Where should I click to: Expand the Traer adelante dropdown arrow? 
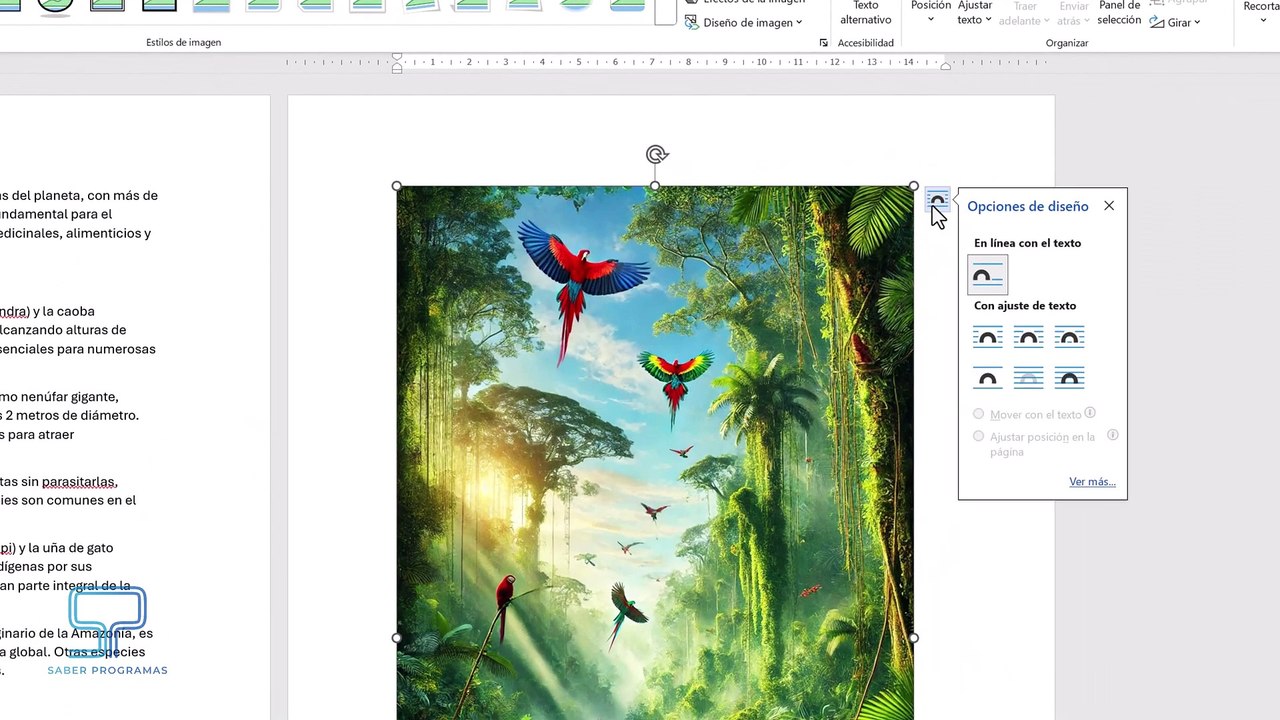pyautogui.click(x=1047, y=21)
